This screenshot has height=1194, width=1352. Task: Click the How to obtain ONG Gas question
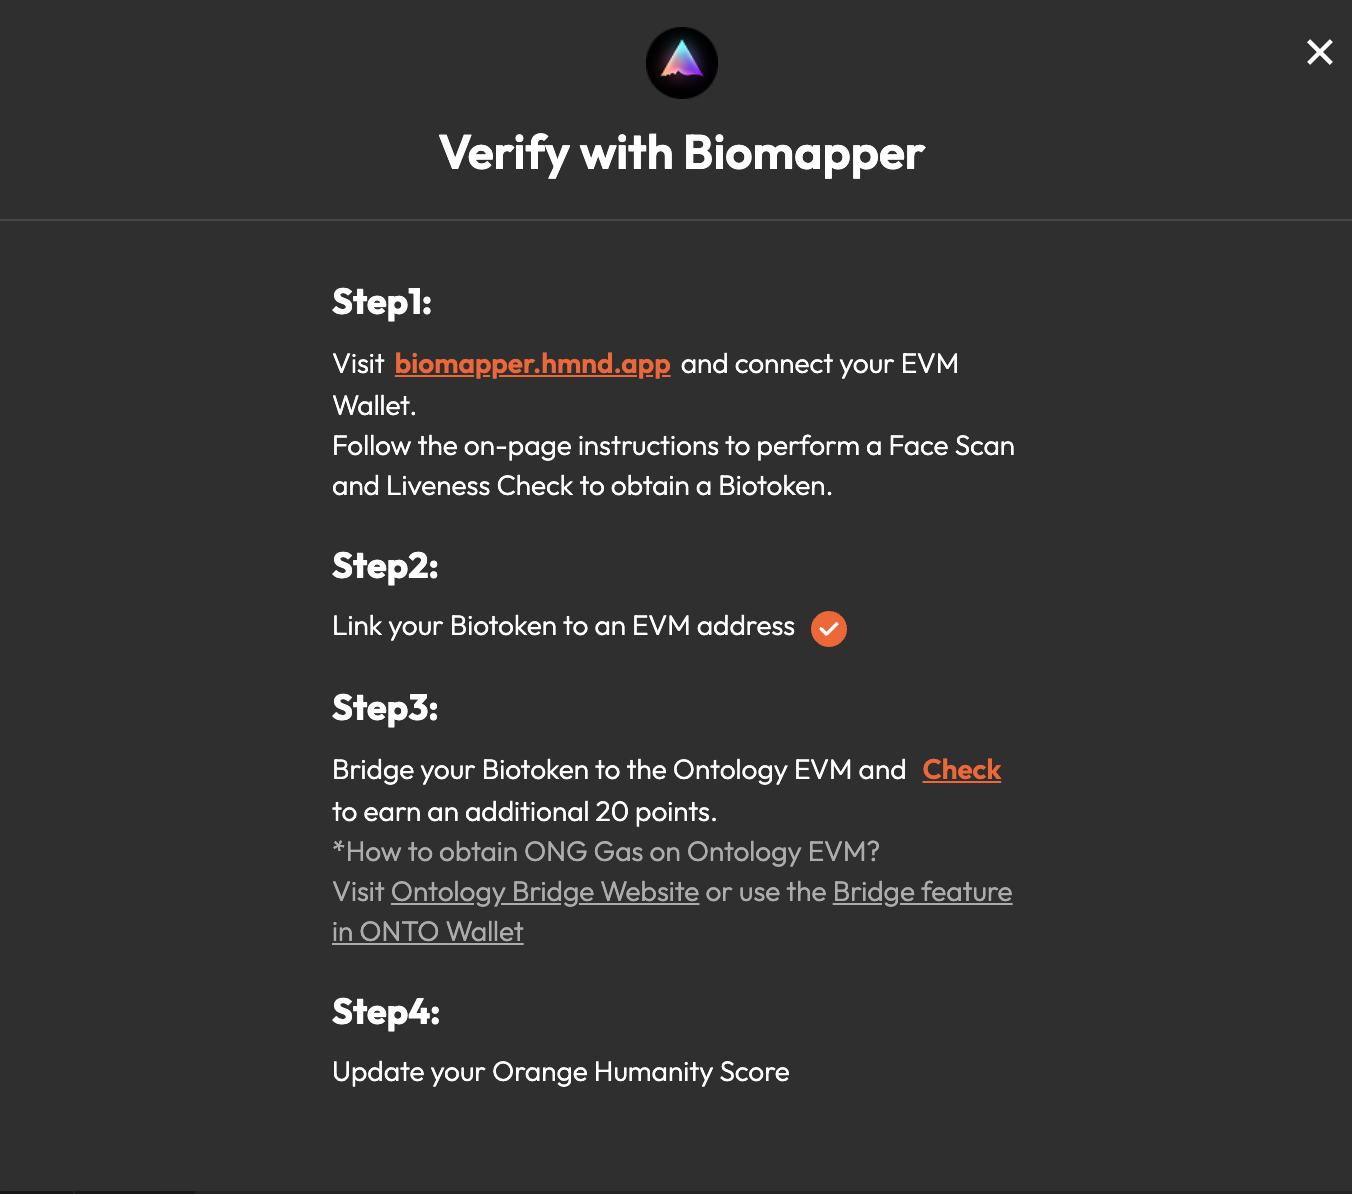(606, 852)
